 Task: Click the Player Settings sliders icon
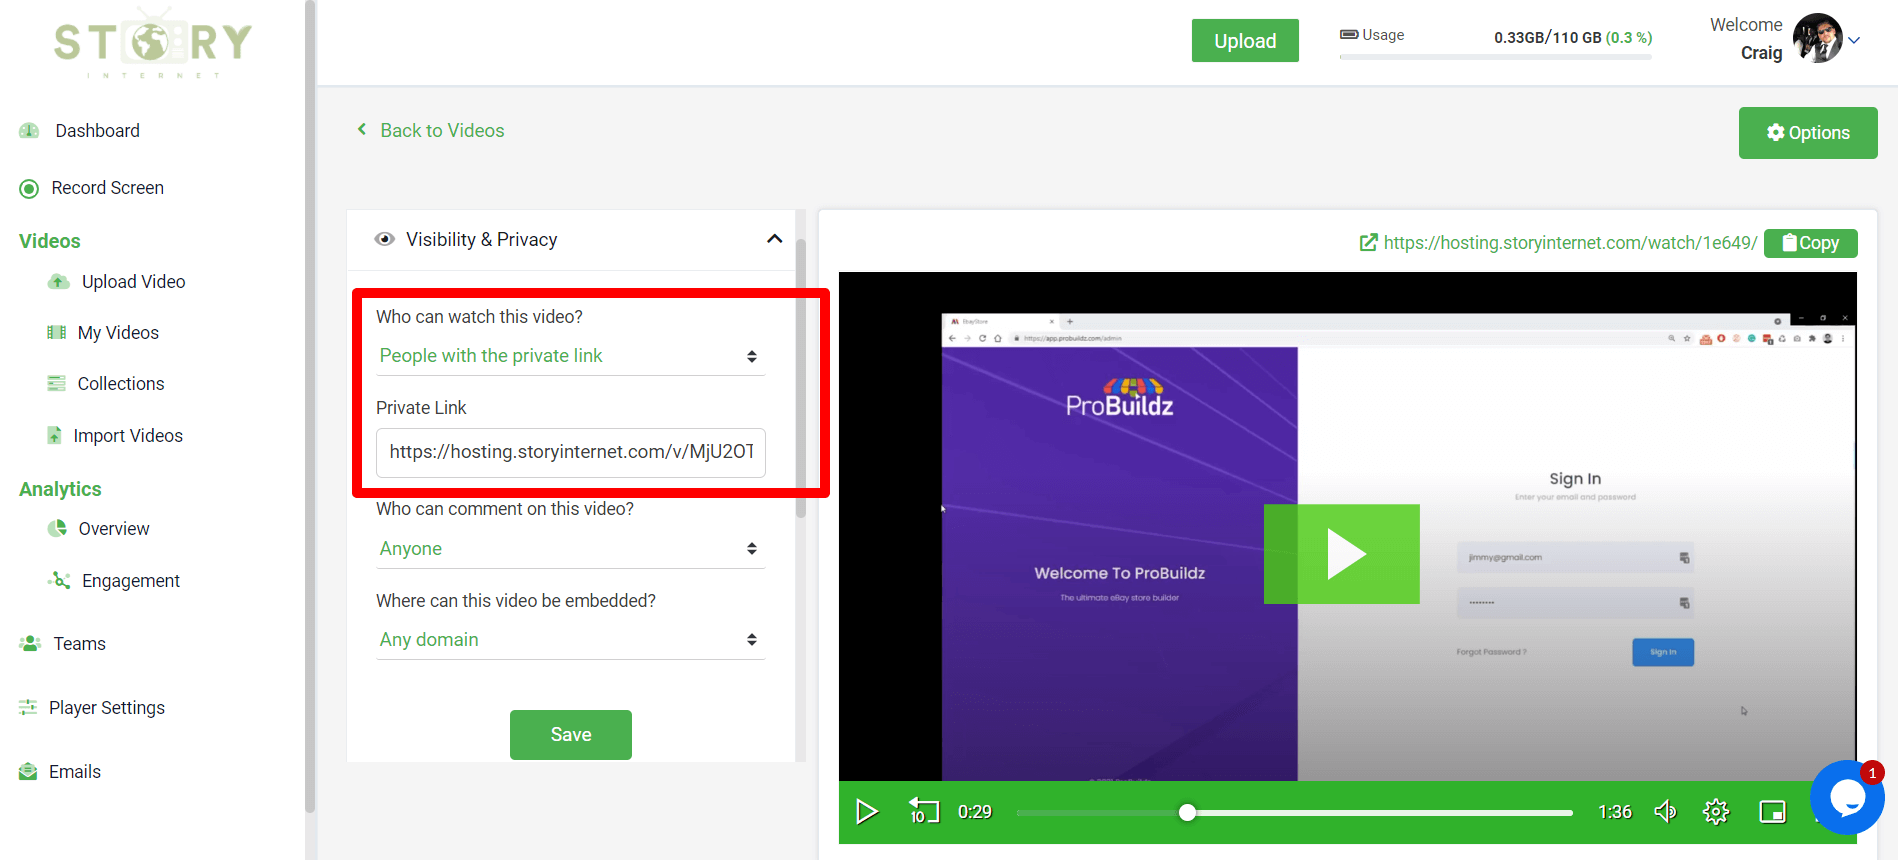pyautogui.click(x=28, y=707)
